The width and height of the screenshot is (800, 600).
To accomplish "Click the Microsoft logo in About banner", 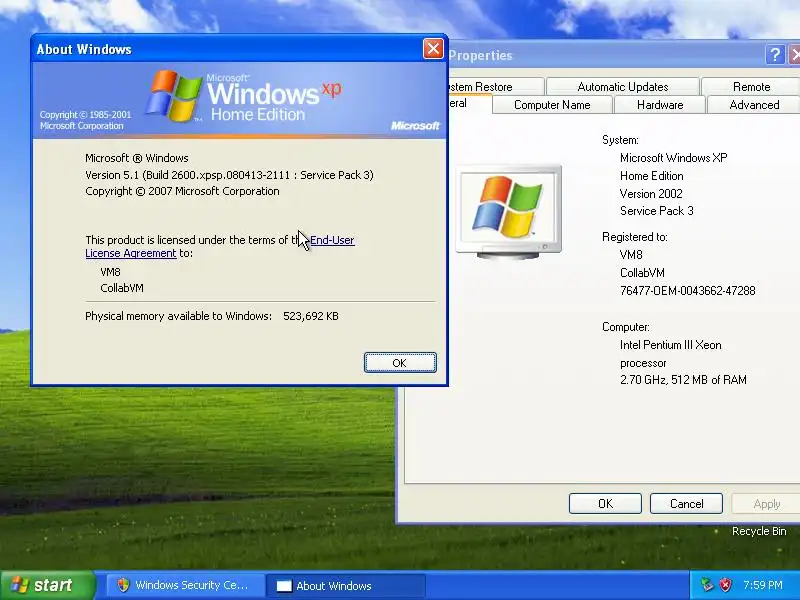I will (415, 126).
